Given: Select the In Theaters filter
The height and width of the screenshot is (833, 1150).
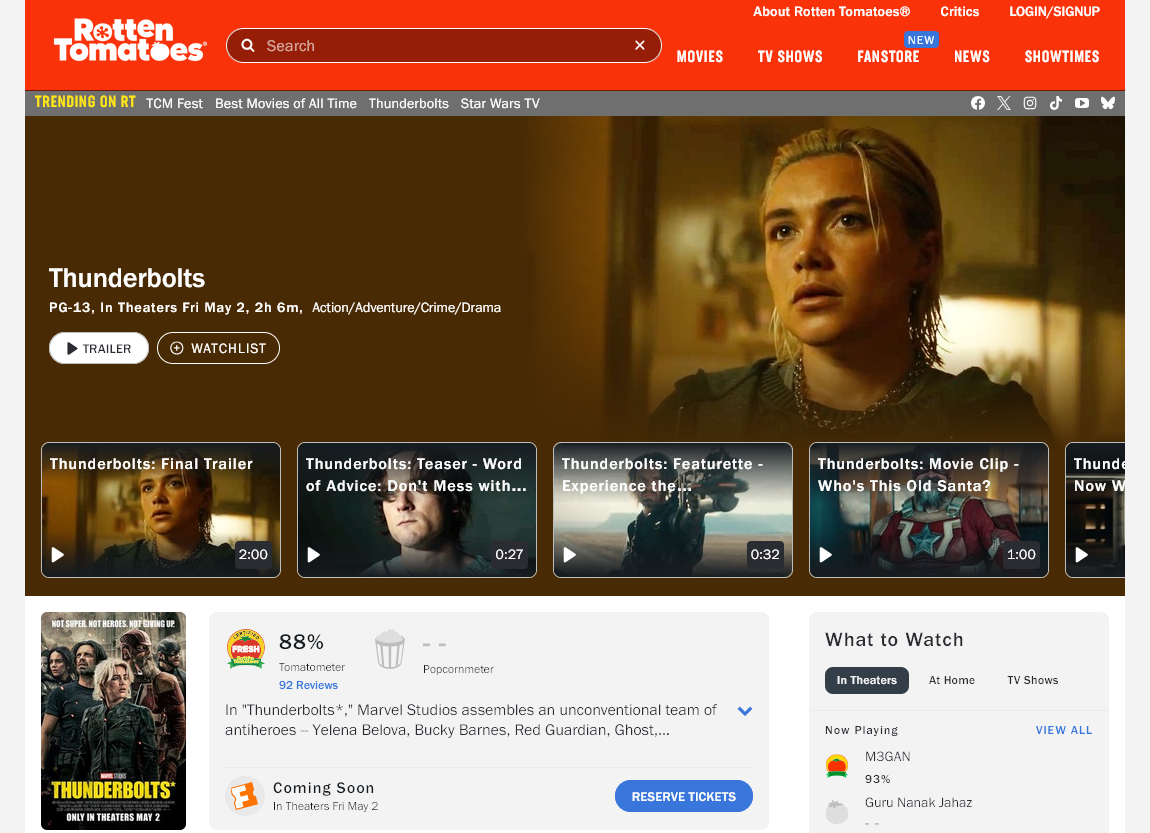Looking at the screenshot, I should 866,680.
